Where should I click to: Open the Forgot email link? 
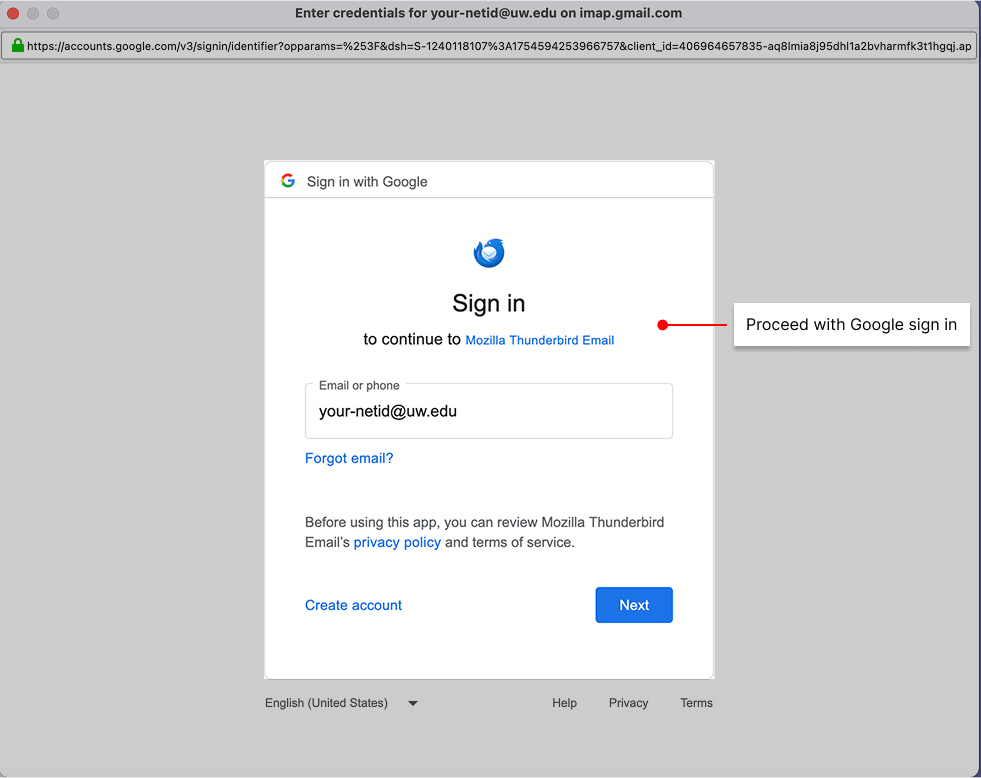point(349,458)
